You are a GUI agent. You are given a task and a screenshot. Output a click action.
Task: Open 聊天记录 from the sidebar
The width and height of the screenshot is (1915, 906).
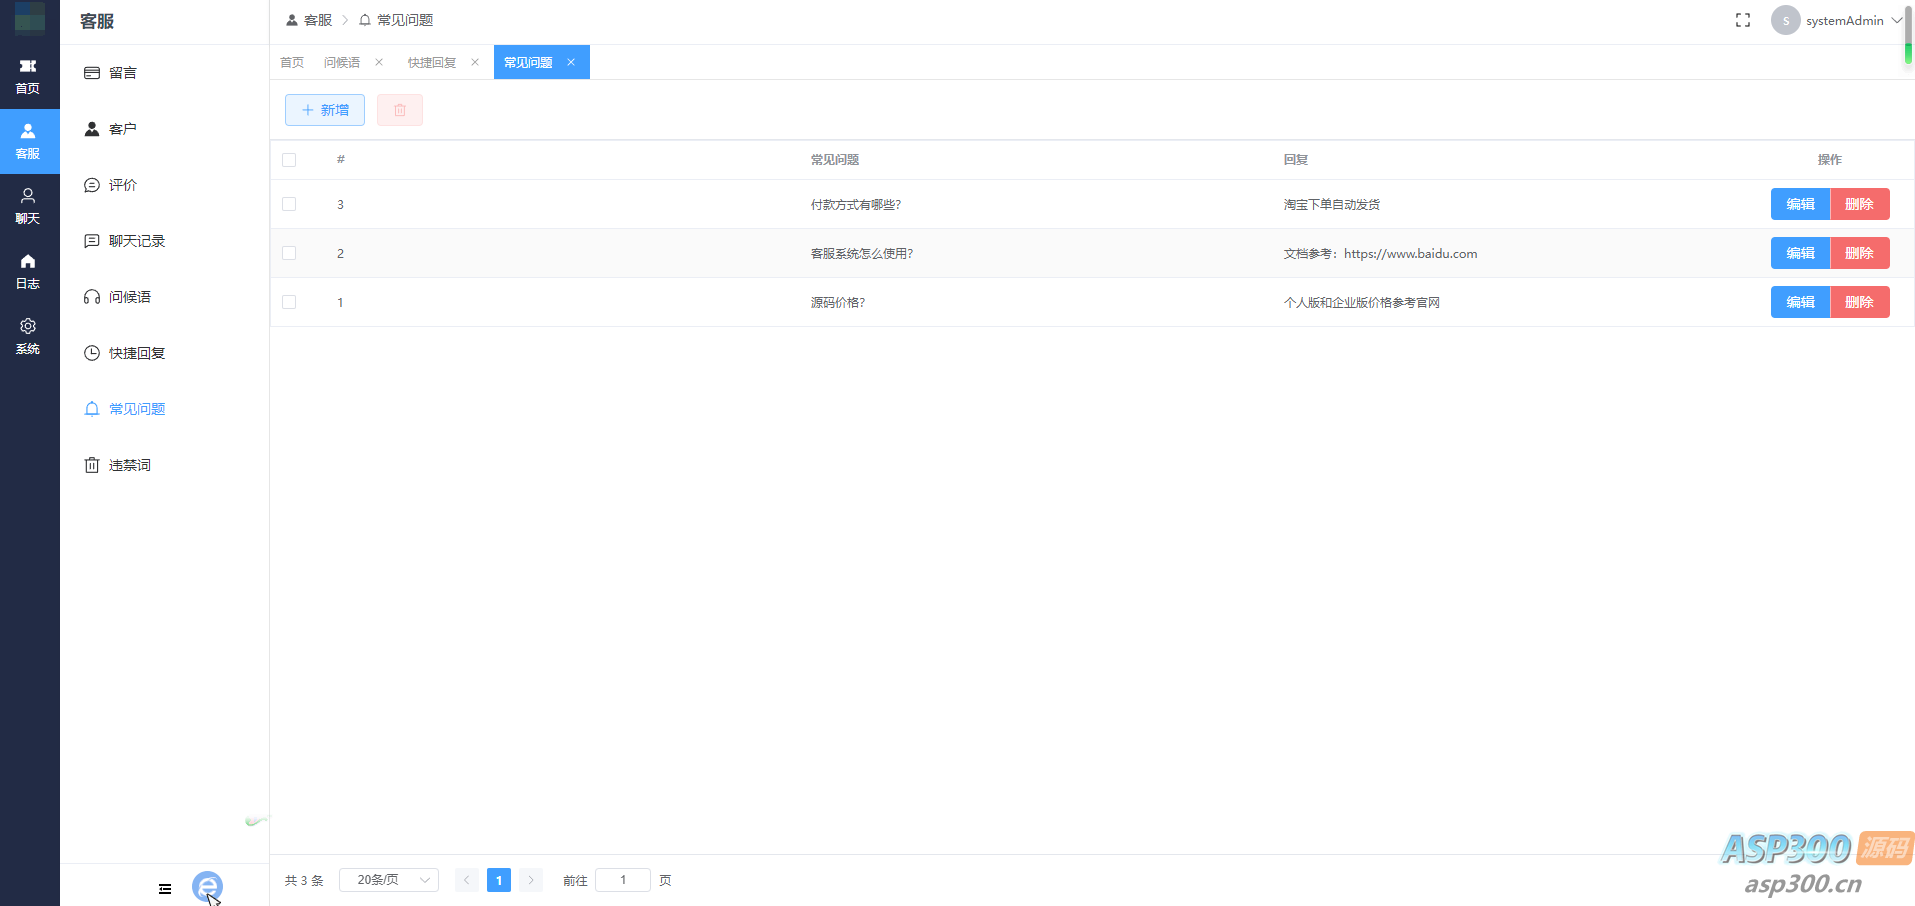click(136, 240)
